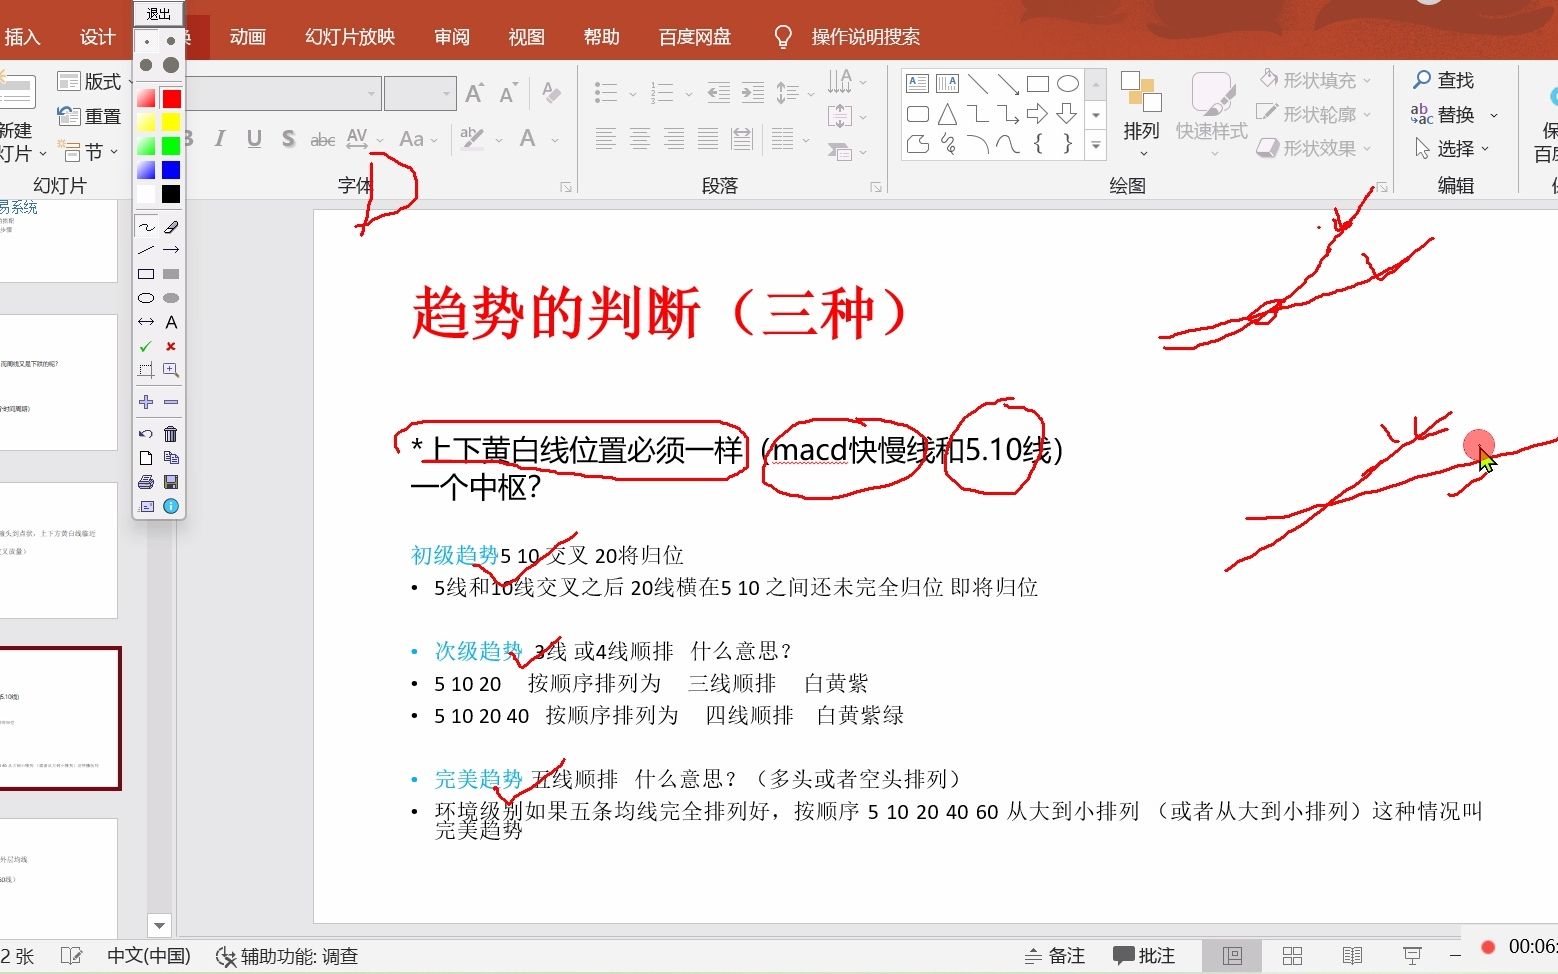The image size is (1558, 974).
Task: Select the filled rectangle annotation tool
Action: coord(171,274)
